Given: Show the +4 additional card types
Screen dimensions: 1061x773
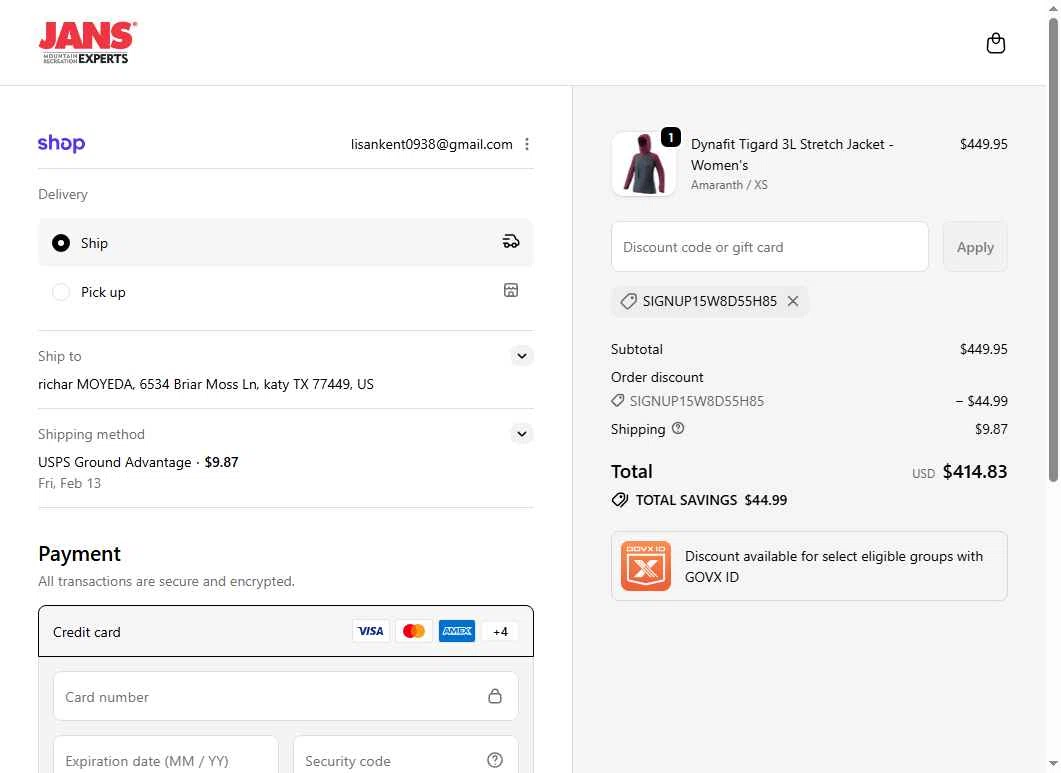Looking at the screenshot, I should (500, 632).
